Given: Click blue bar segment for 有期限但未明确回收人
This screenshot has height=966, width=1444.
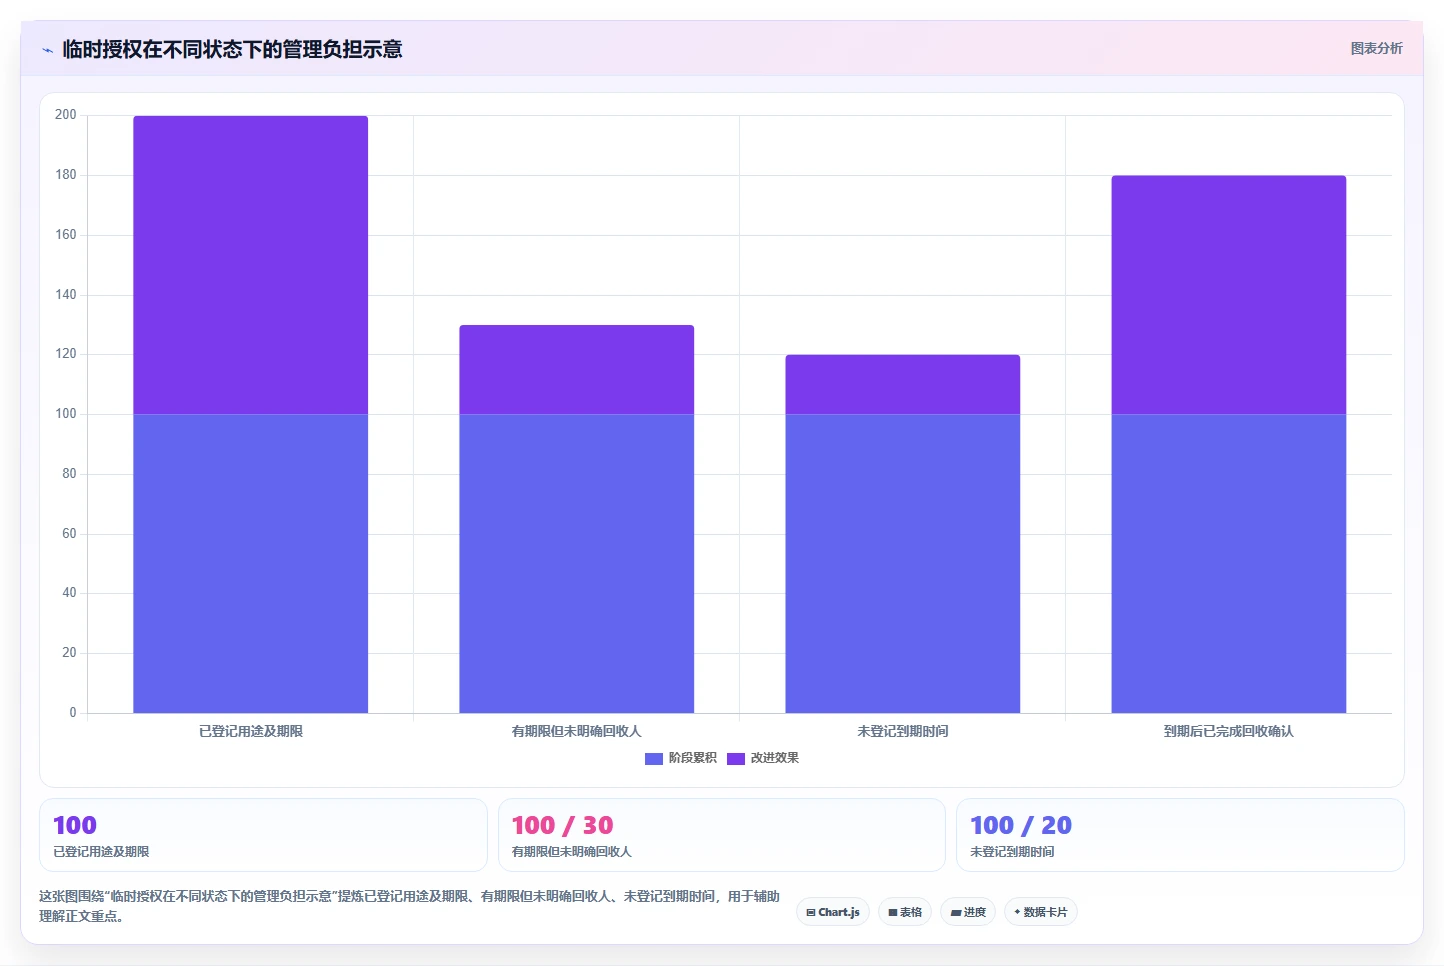Looking at the screenshot, I should (577, 563).
